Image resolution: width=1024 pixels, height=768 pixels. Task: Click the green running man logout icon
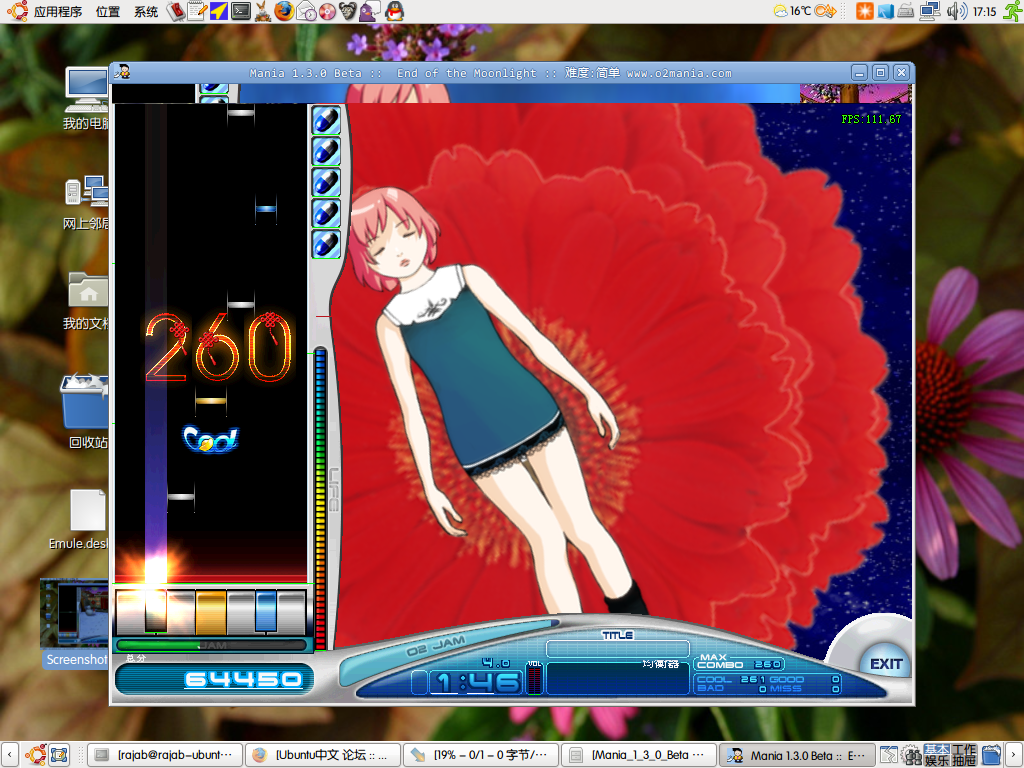1013,11
